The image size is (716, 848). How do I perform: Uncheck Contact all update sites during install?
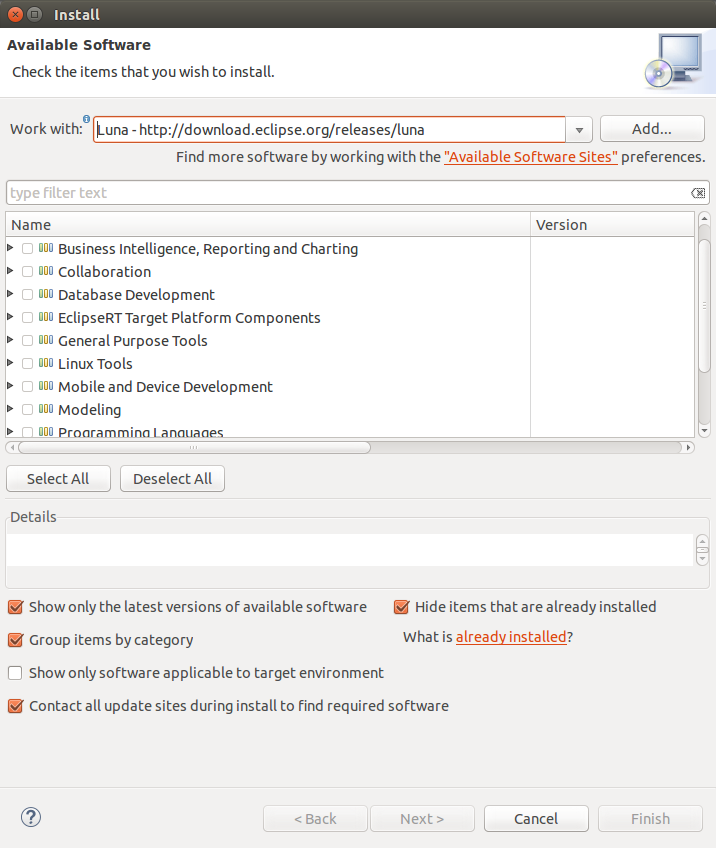pos(16,706)
